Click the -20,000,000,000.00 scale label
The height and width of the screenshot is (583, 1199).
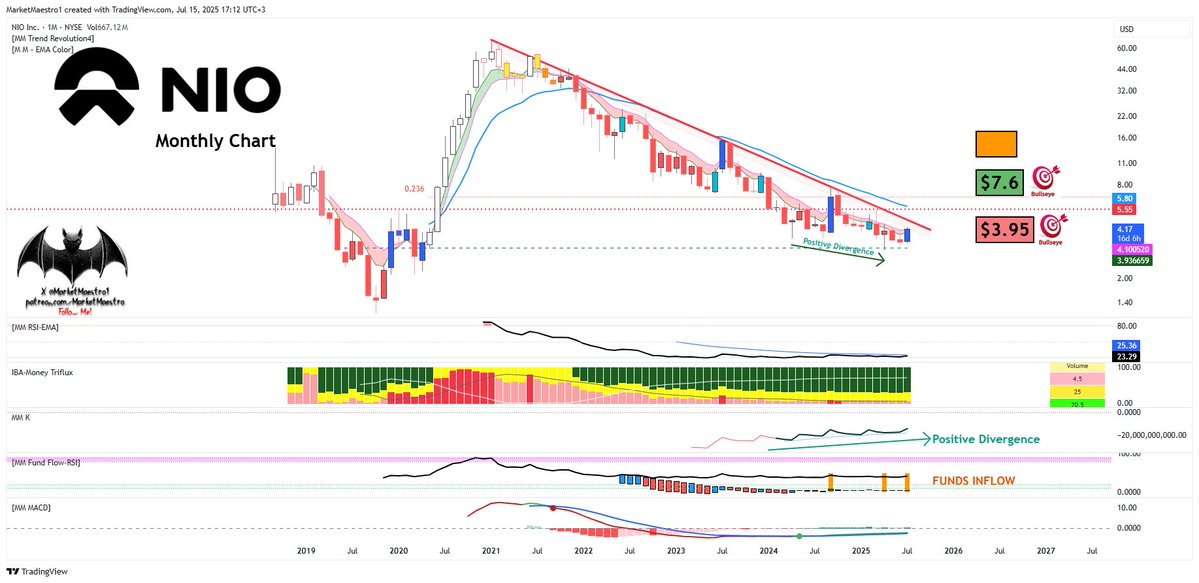(1150, 435)
